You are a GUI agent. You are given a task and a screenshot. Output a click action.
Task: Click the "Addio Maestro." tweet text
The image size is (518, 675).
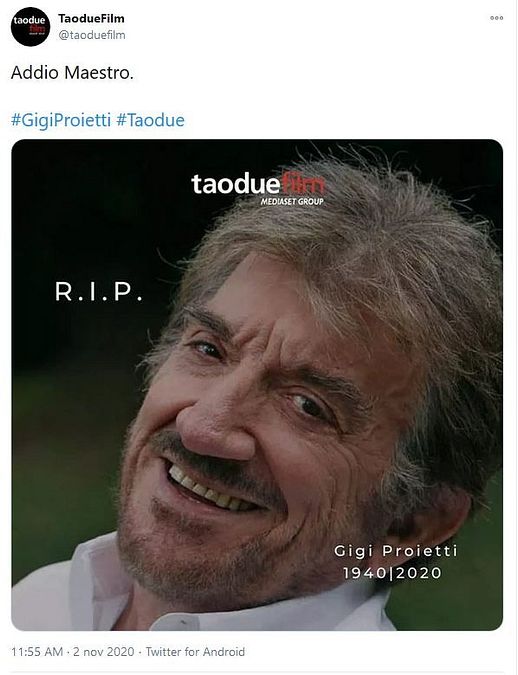tap(72, 72)
